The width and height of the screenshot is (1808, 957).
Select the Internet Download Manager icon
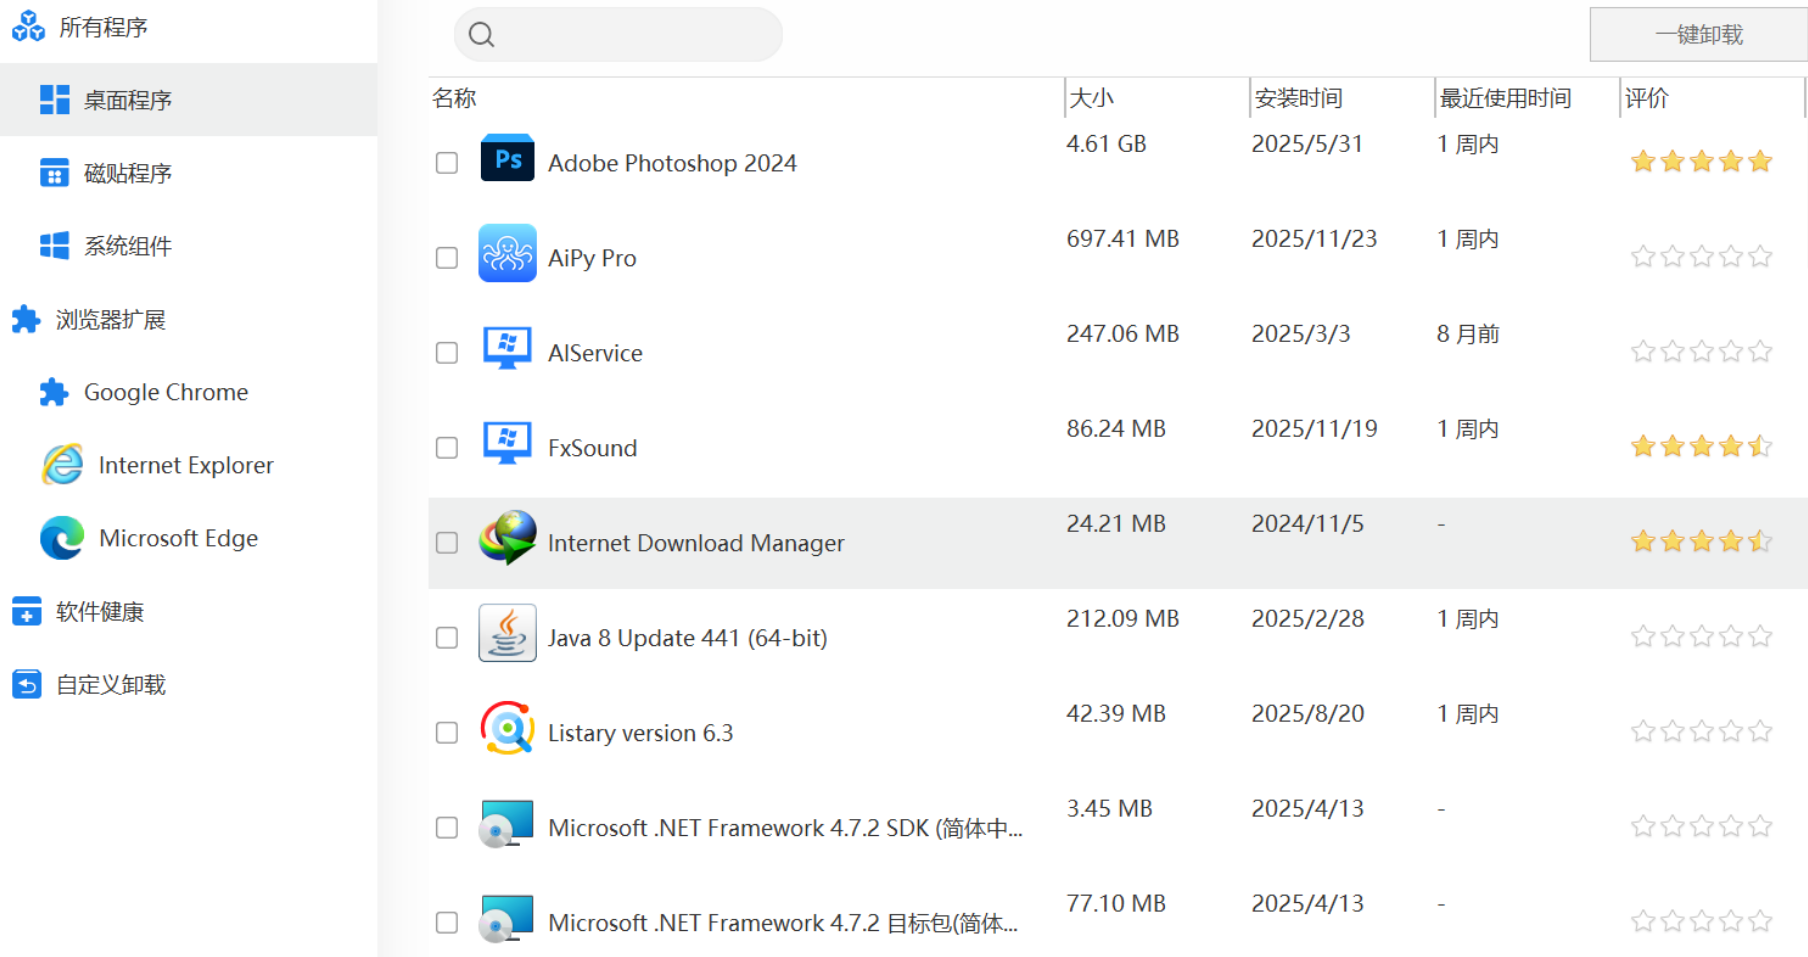tap(507, 539)
